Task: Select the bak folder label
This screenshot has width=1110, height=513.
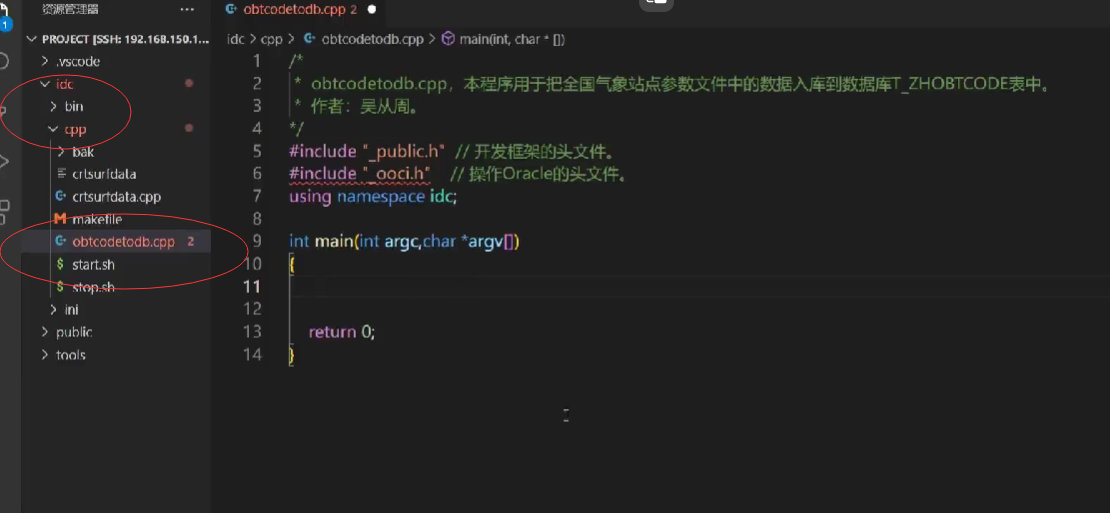Action: coord(83,151)
